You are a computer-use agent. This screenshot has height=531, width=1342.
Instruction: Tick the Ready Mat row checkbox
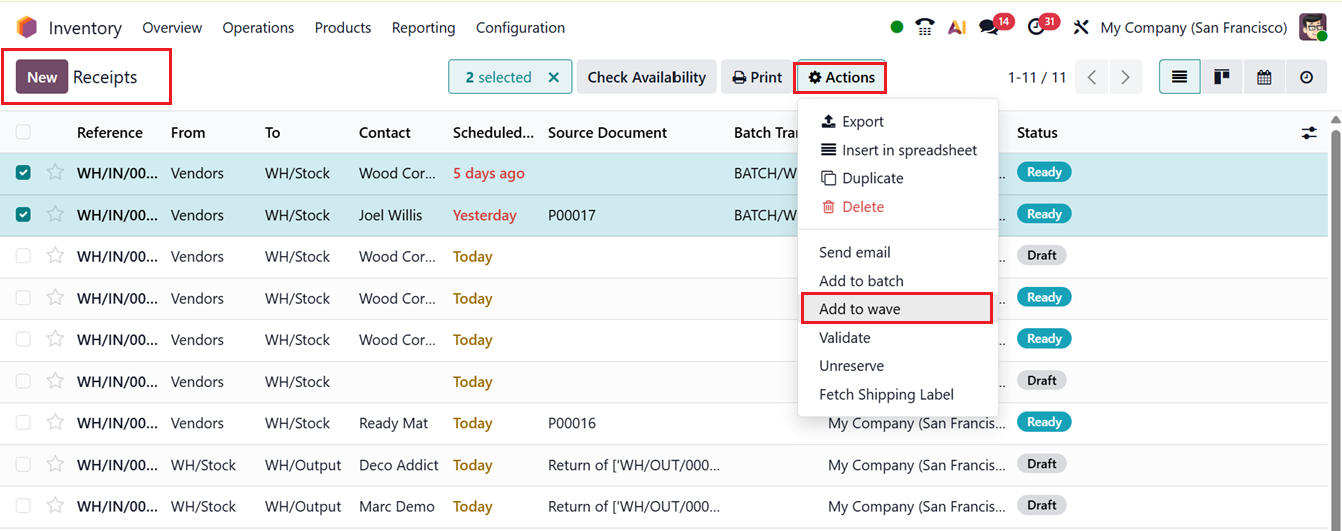tap(23, 423)
